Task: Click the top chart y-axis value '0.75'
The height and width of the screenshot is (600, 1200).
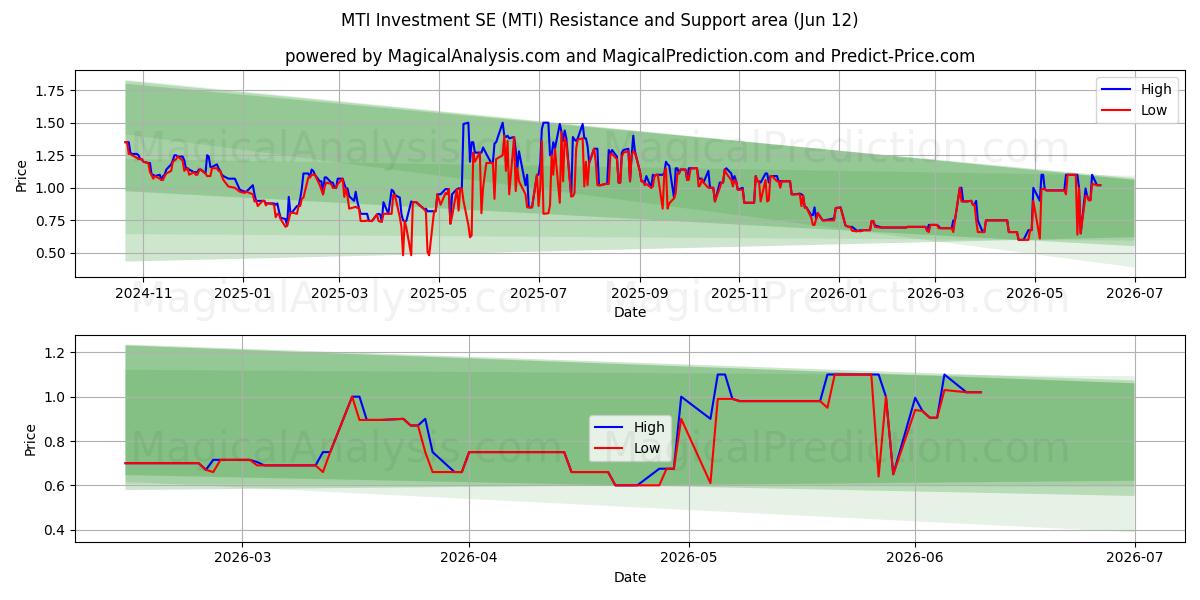Action: point(51,221)
